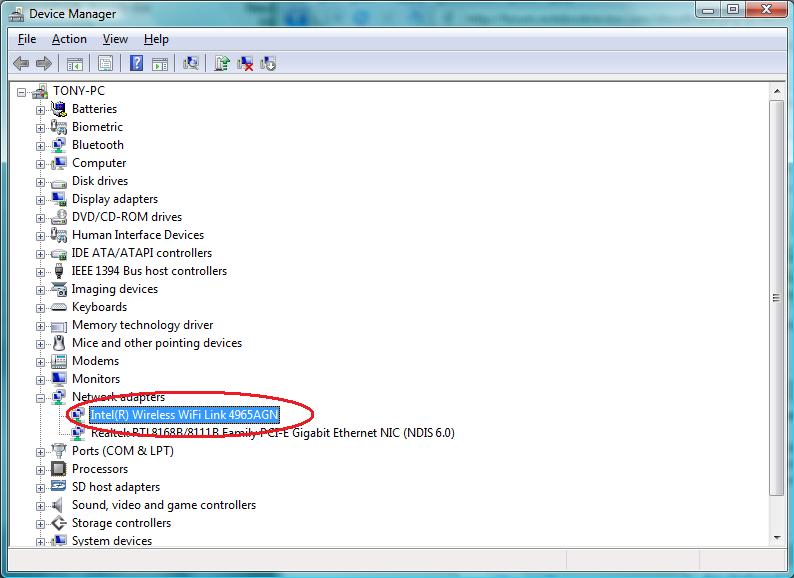Select the Imaging devices label
Viewport: 794px width, 578px height.
[x=115, y=289]
